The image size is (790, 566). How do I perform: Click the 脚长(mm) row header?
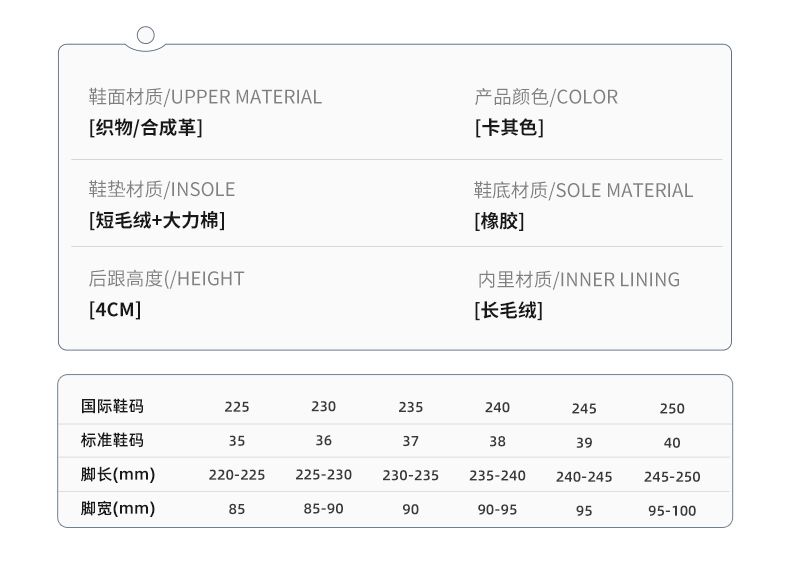tap(118, 474)
